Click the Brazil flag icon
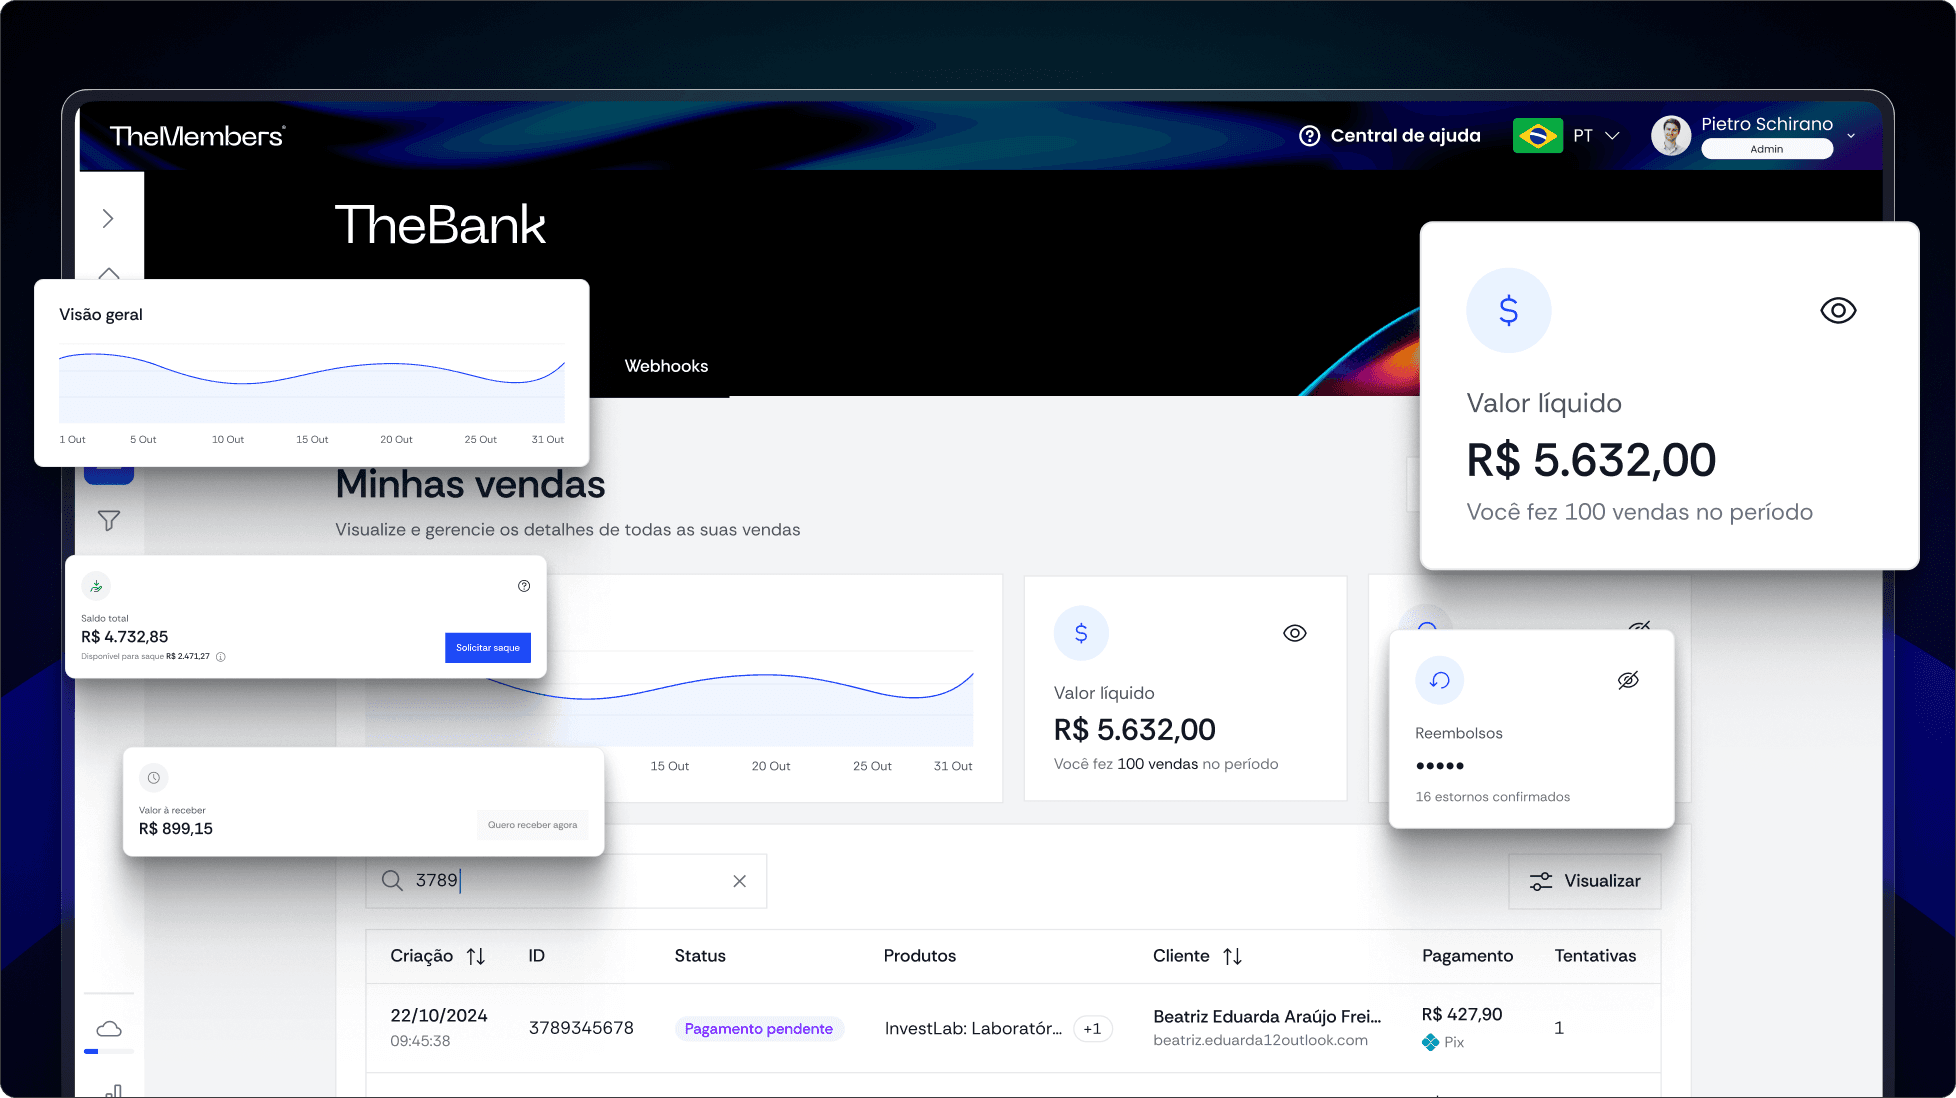Viewport: 1956px width, 1098px height. [x=1537, y=136]
